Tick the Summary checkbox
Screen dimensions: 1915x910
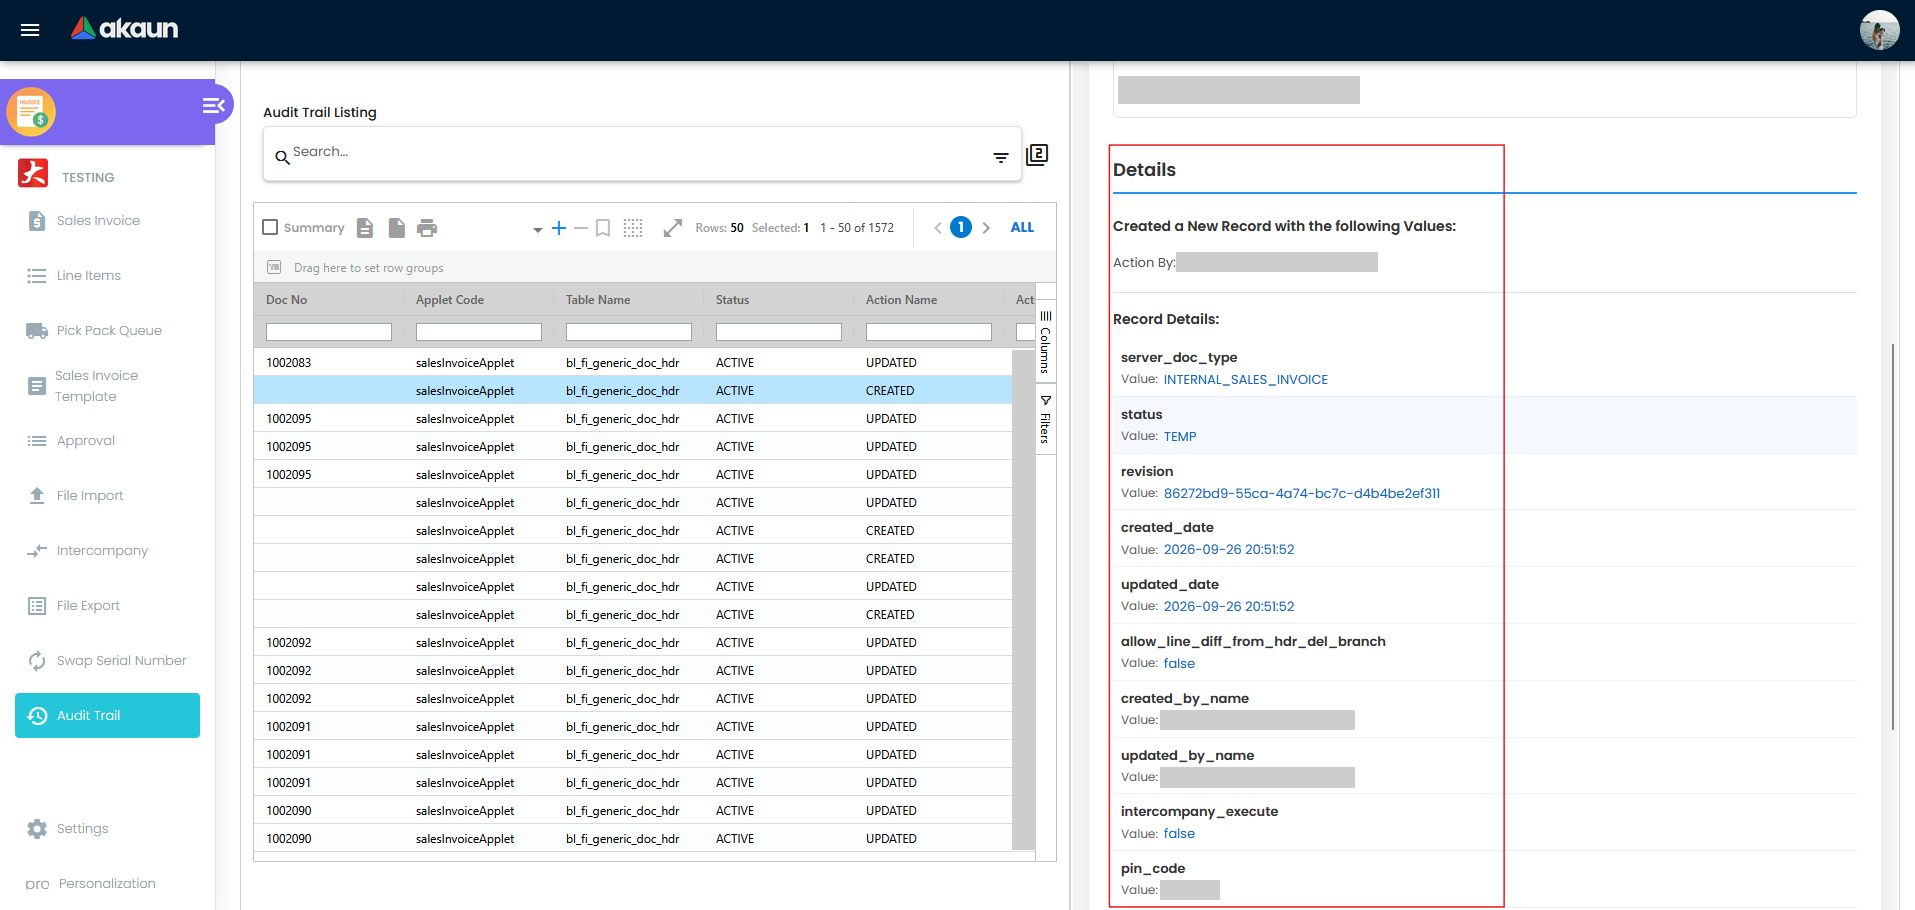(x=270, y=227)
